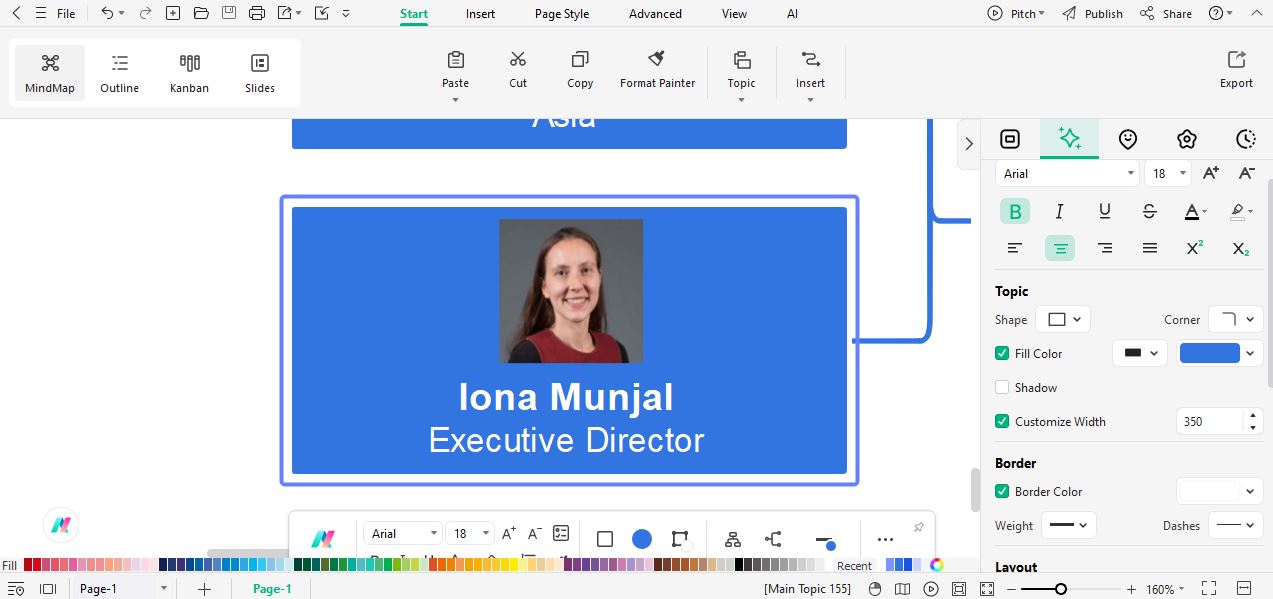Pin the floating toolbar

click(x=918, y=527)
